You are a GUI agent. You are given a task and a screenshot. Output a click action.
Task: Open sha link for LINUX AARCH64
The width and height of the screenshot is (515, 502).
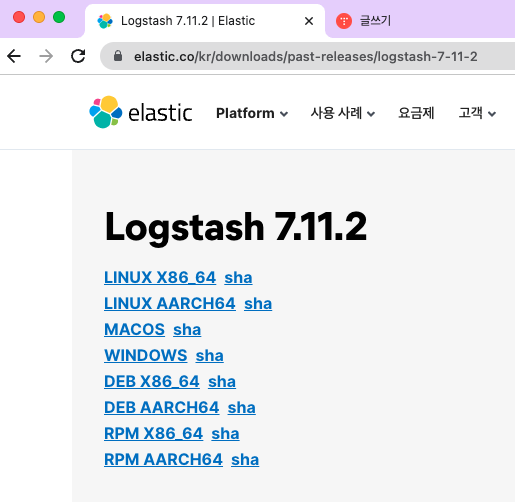coord(258,304)
